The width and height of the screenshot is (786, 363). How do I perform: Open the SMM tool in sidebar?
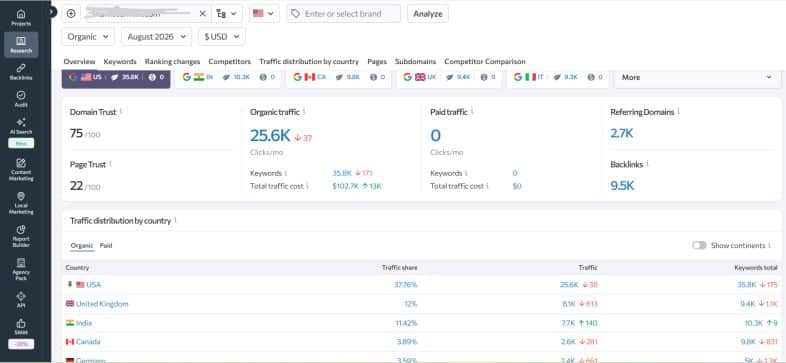[x=21, y=327]
